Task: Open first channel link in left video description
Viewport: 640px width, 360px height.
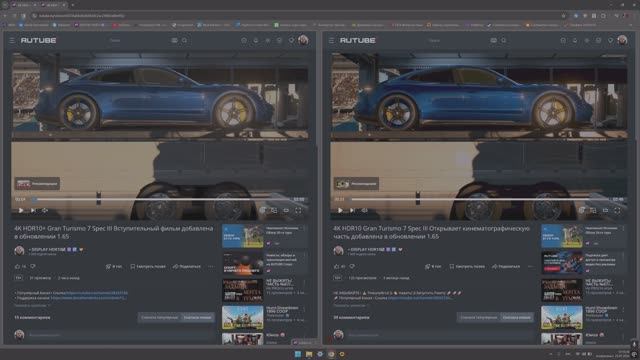Action: pos(97,293)
